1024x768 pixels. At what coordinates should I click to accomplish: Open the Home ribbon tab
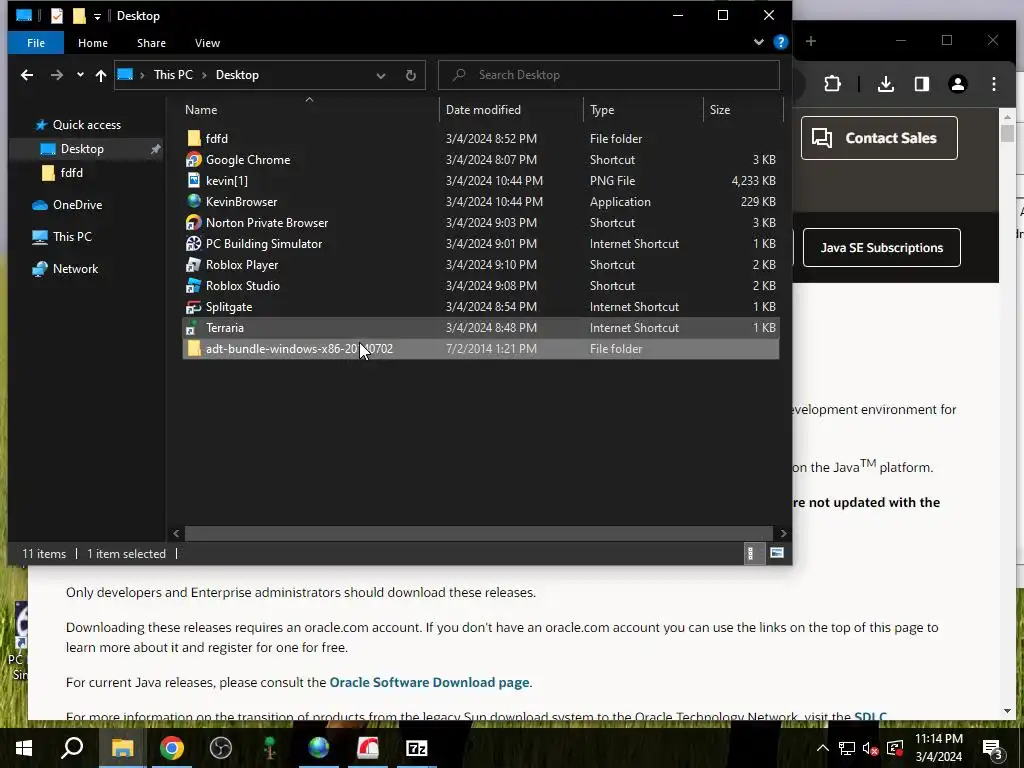point(93,43)
